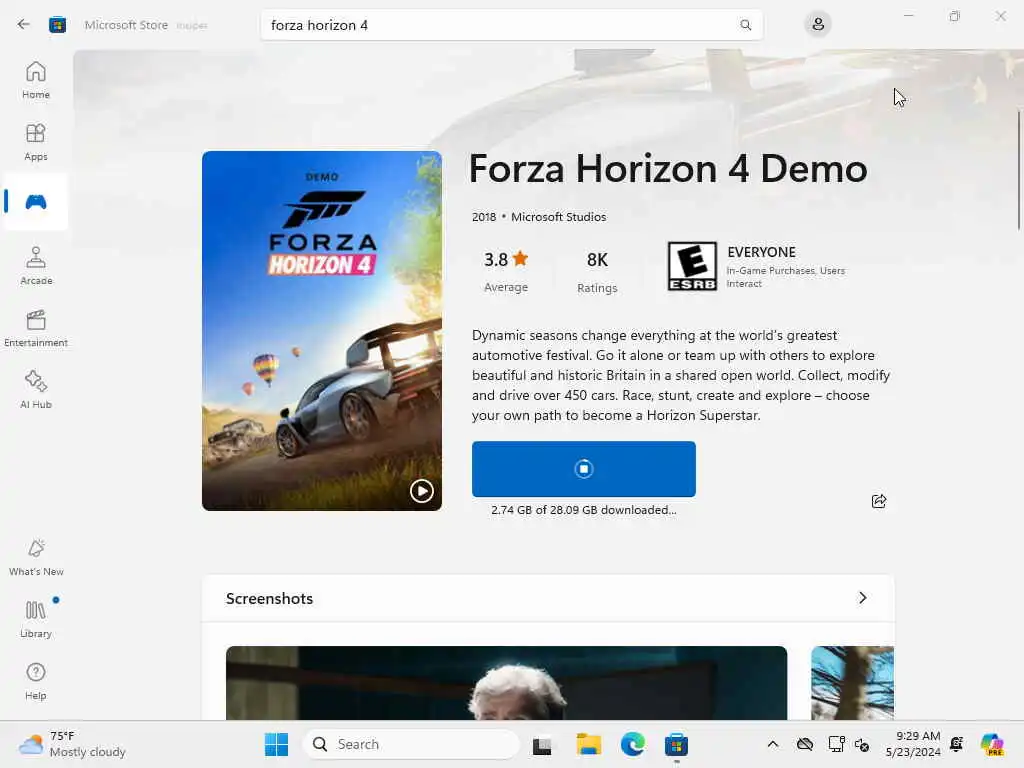Click the taskbar Search box
The height and width of the screenshot is (768, 1024).
coord(411,744)
